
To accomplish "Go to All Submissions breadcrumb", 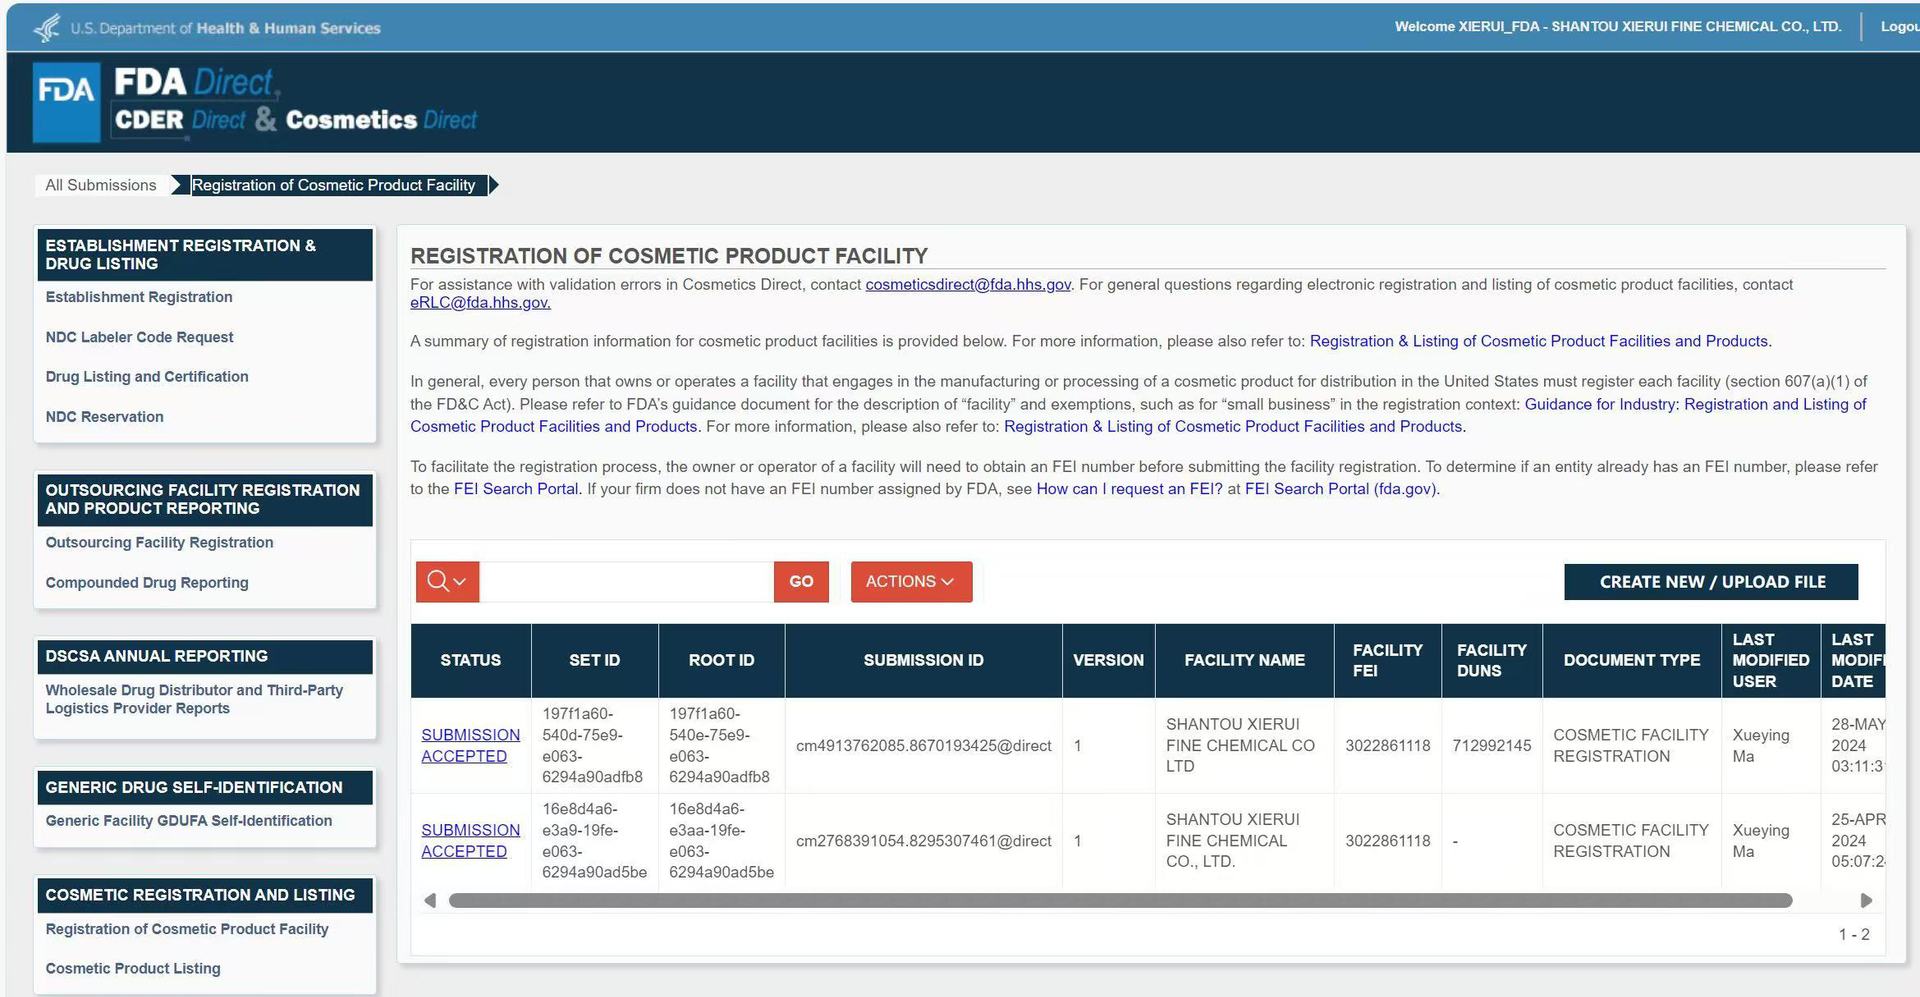I will pos(101,185).
